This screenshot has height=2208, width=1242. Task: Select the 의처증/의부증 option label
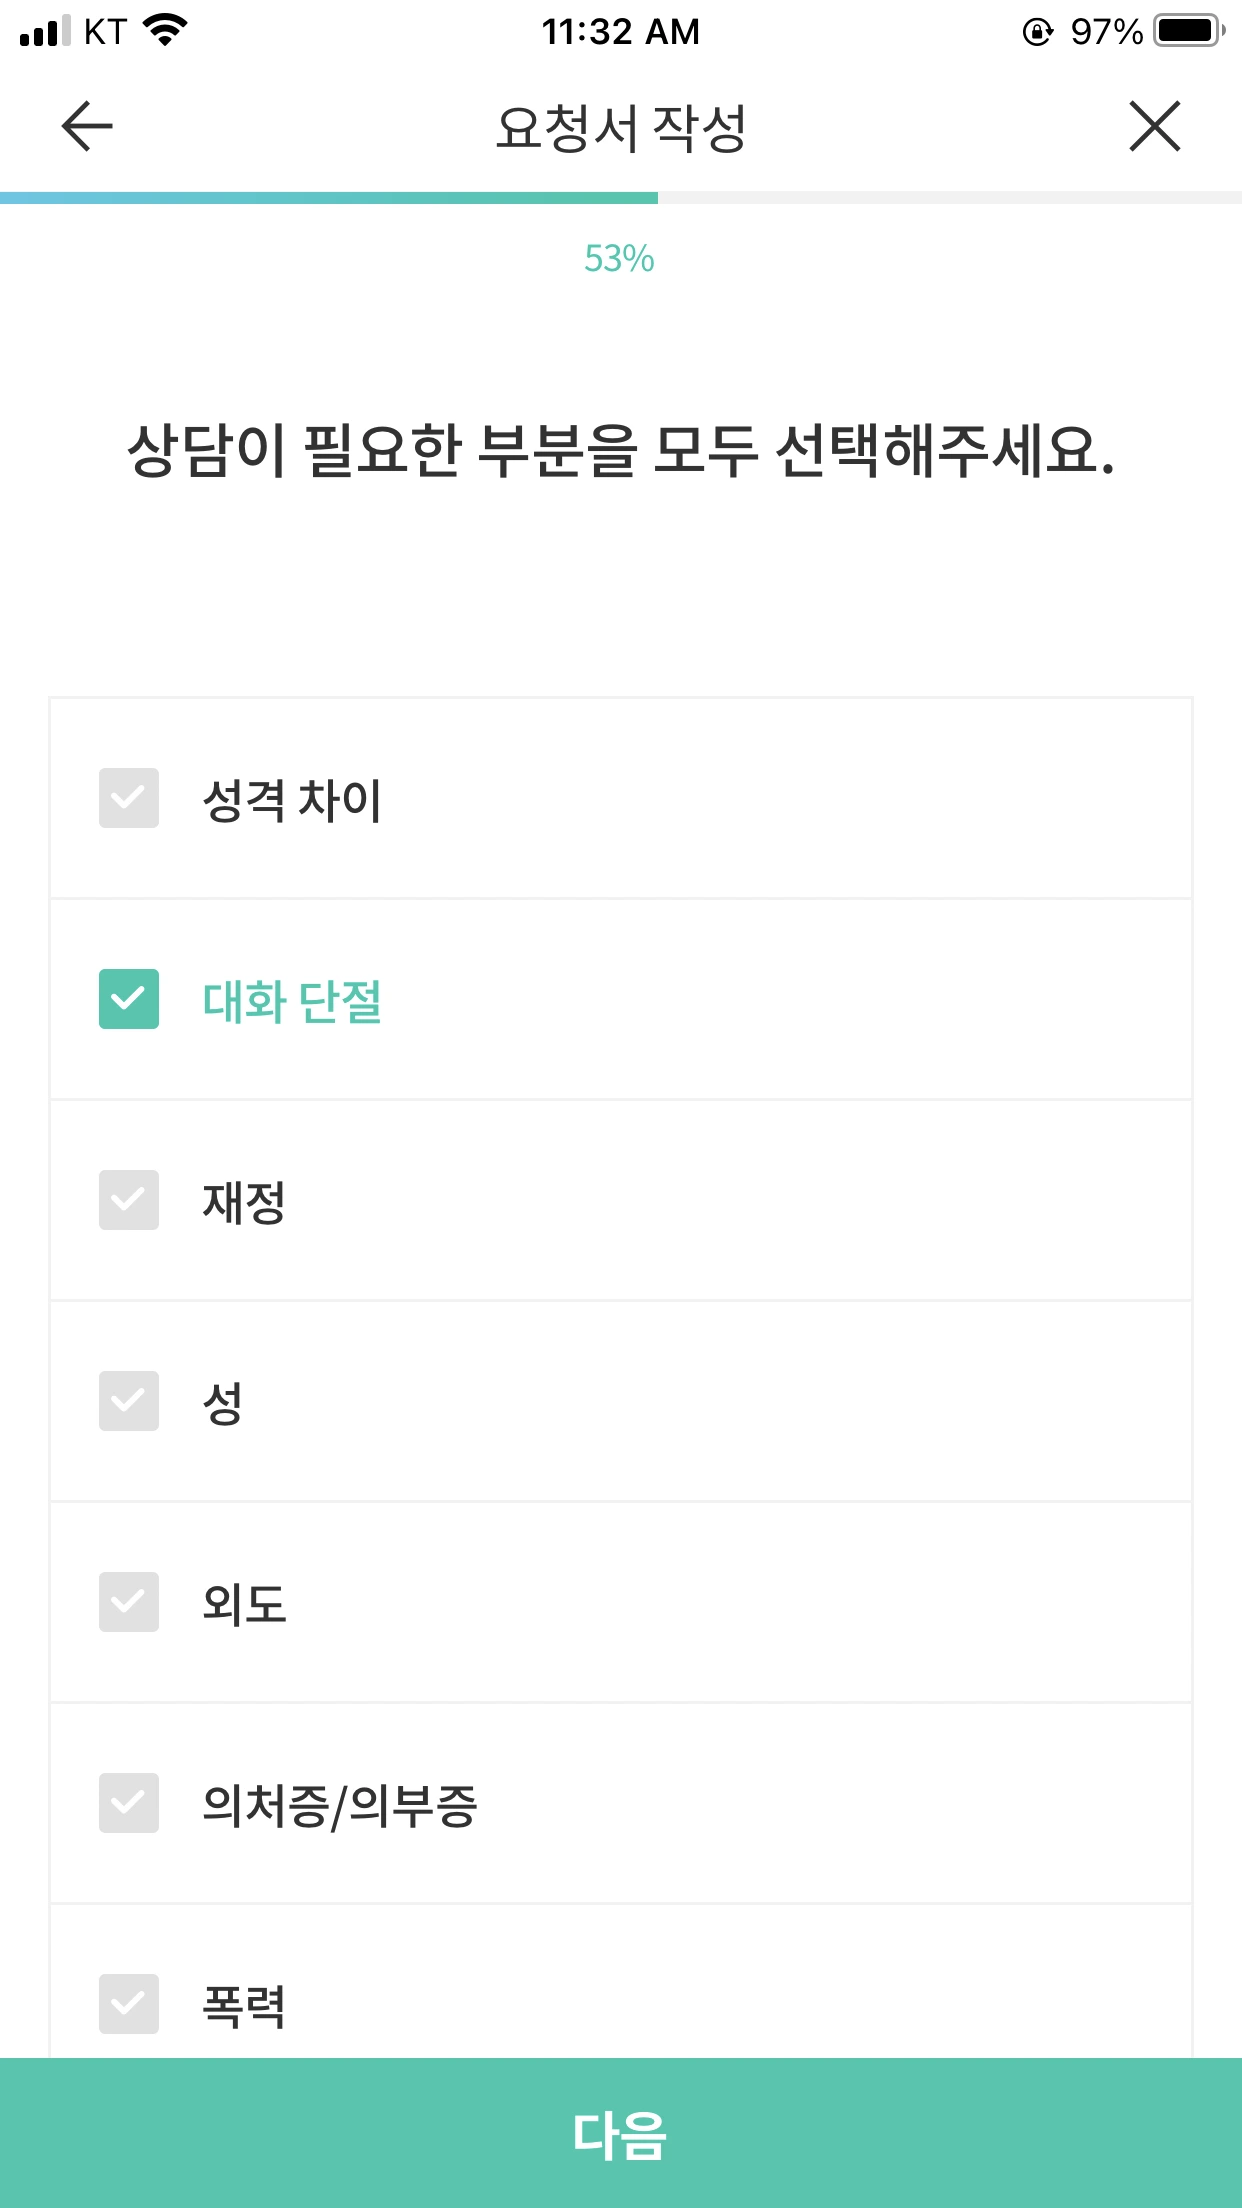point(340,1806)
